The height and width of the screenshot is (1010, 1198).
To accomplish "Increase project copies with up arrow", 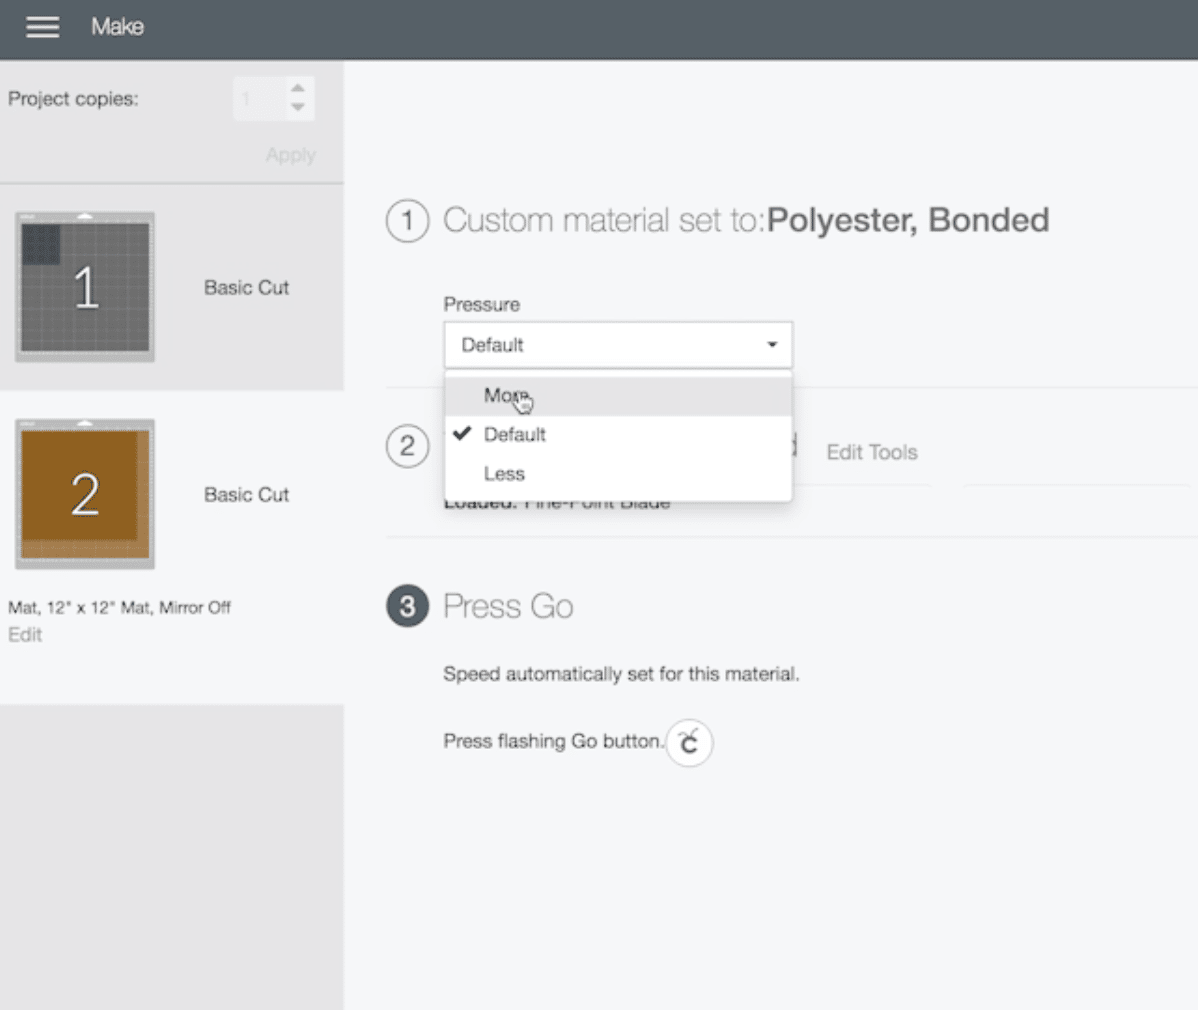I will point(298,88).
